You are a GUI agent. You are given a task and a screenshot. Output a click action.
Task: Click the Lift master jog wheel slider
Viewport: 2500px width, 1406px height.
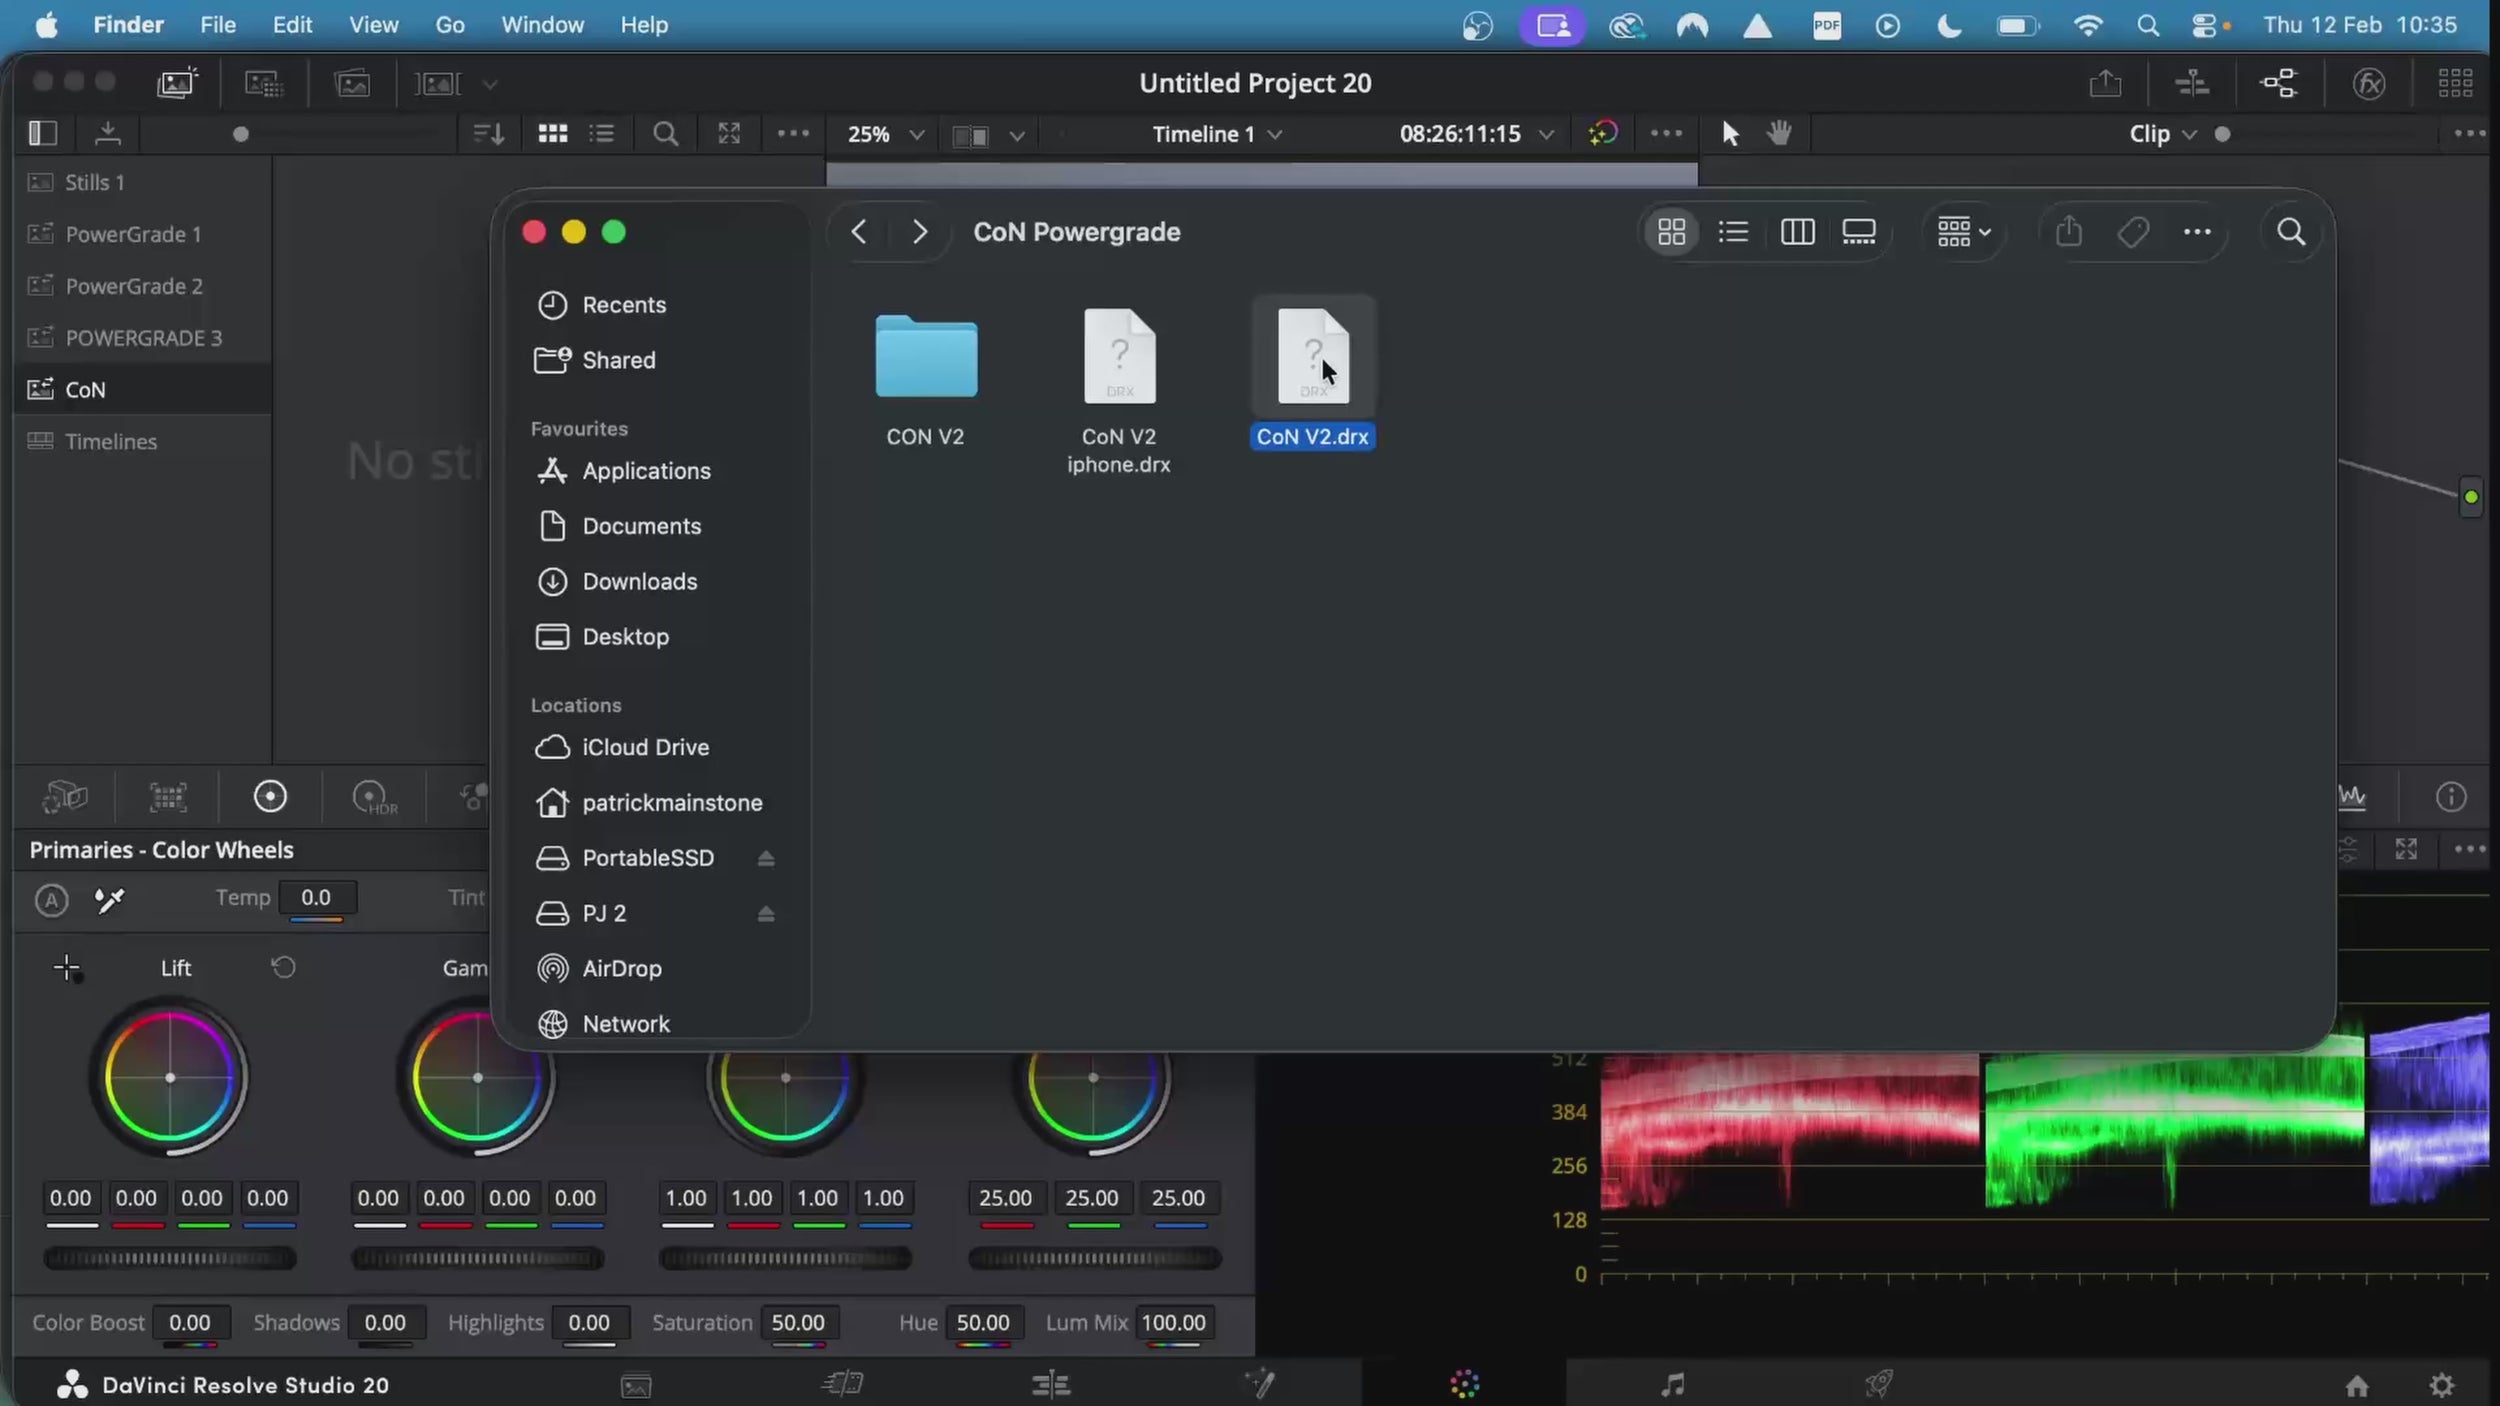[x=170, y=1258]
